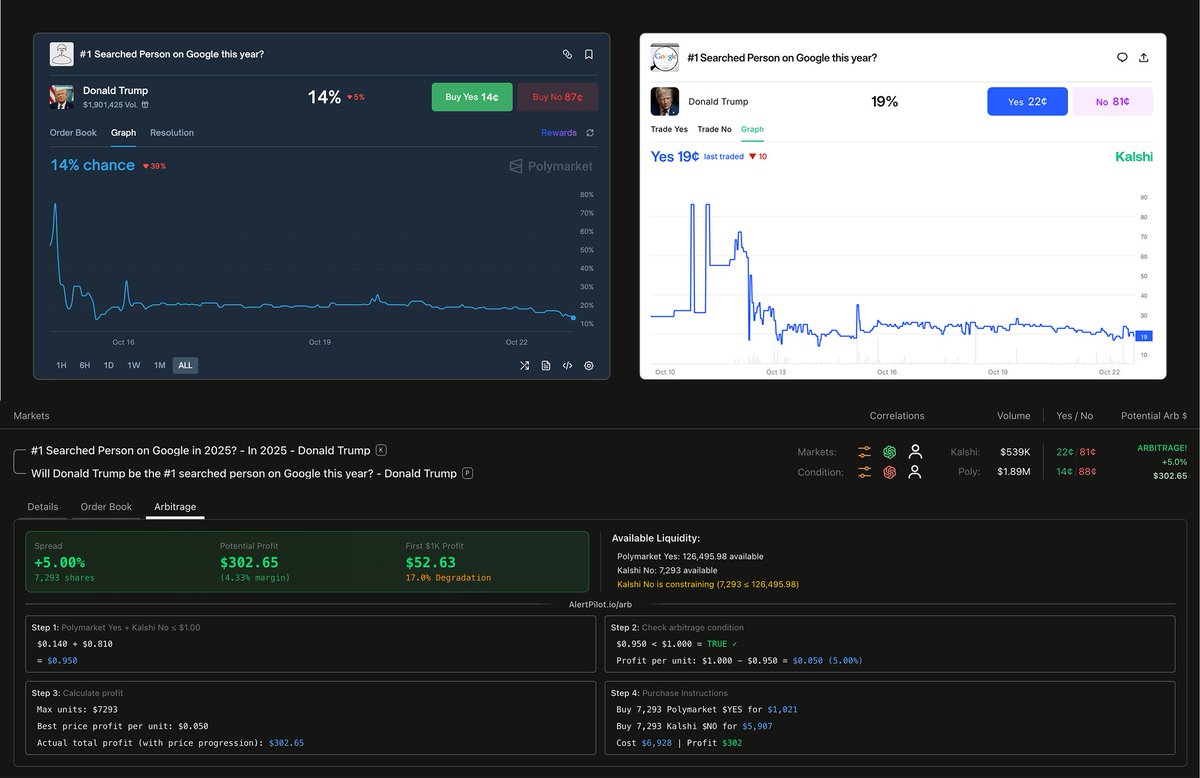Viewport: 1200px width, 778px height.
Task: Click Kalshi market title in markets list
Action: click(200, 451)
